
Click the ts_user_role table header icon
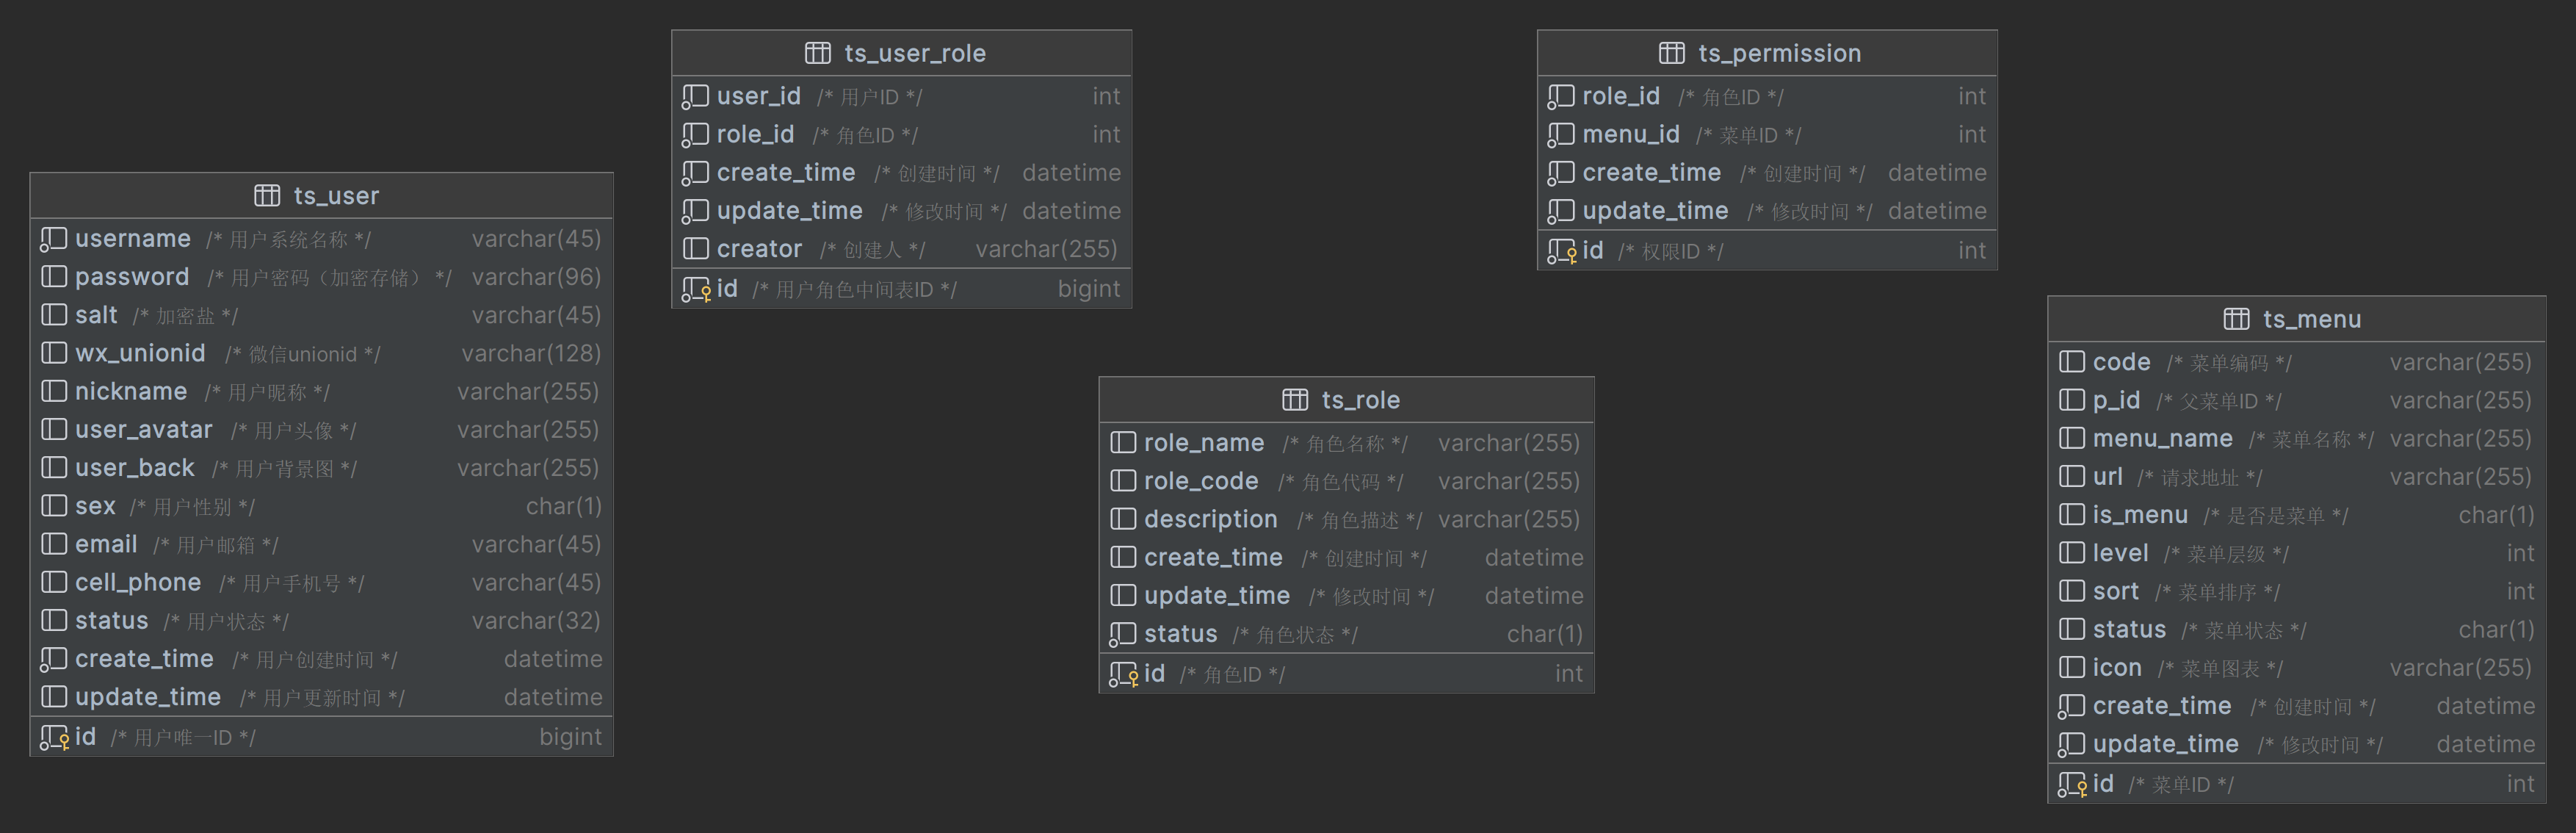(x=817, y=53)
